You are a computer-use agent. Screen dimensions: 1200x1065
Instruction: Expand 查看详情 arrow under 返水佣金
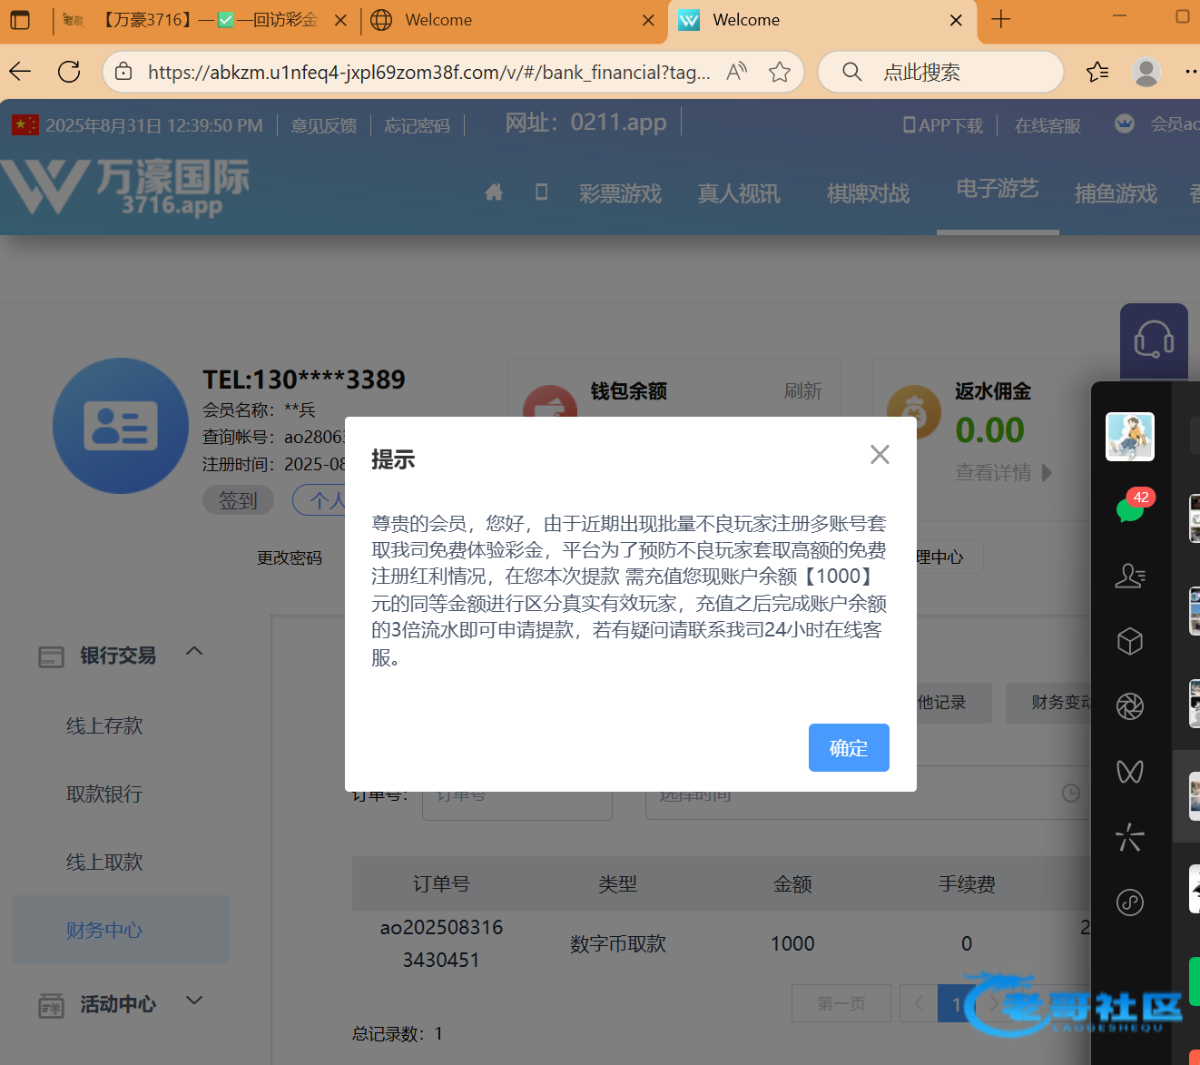[1047, 473]
